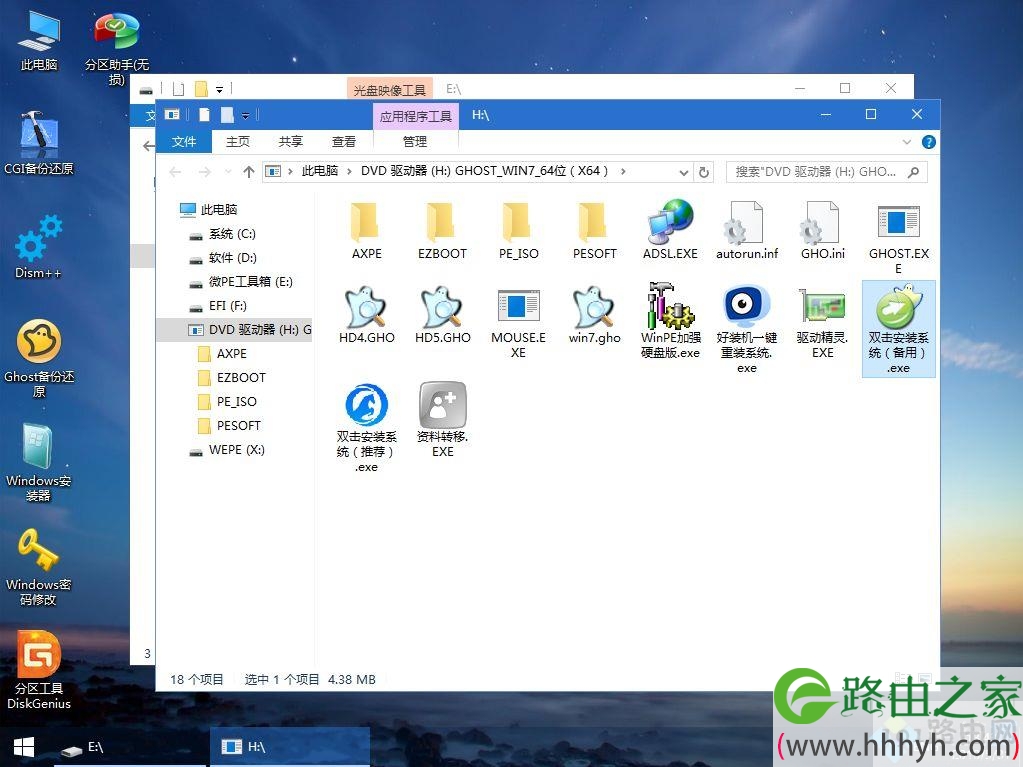Click properties icon in quick access toolbar
Viewport: 1023px width, 767px height.
204,115
